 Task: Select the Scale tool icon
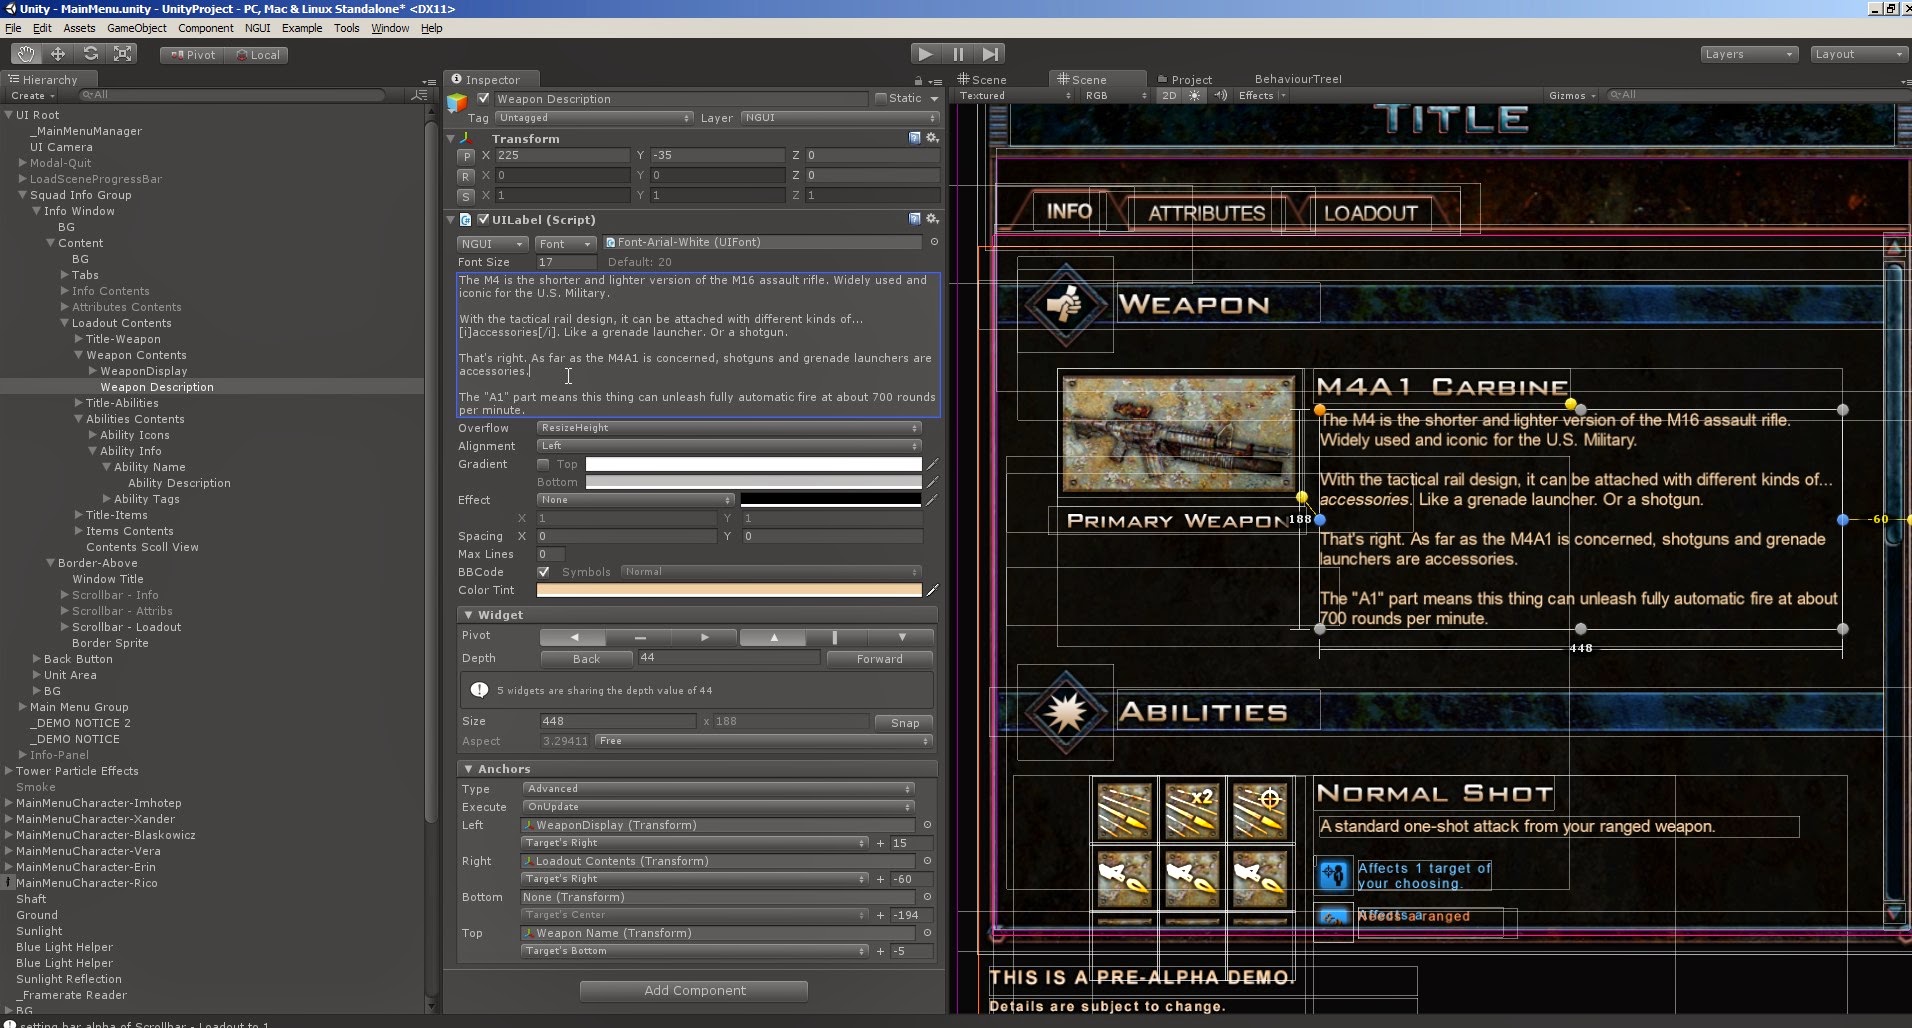(123, 54)
